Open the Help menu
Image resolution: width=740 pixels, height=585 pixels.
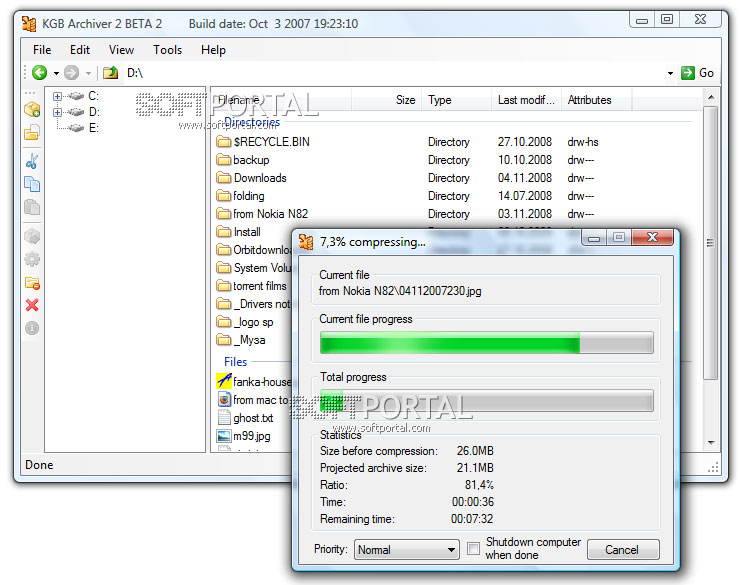(213, 50)
